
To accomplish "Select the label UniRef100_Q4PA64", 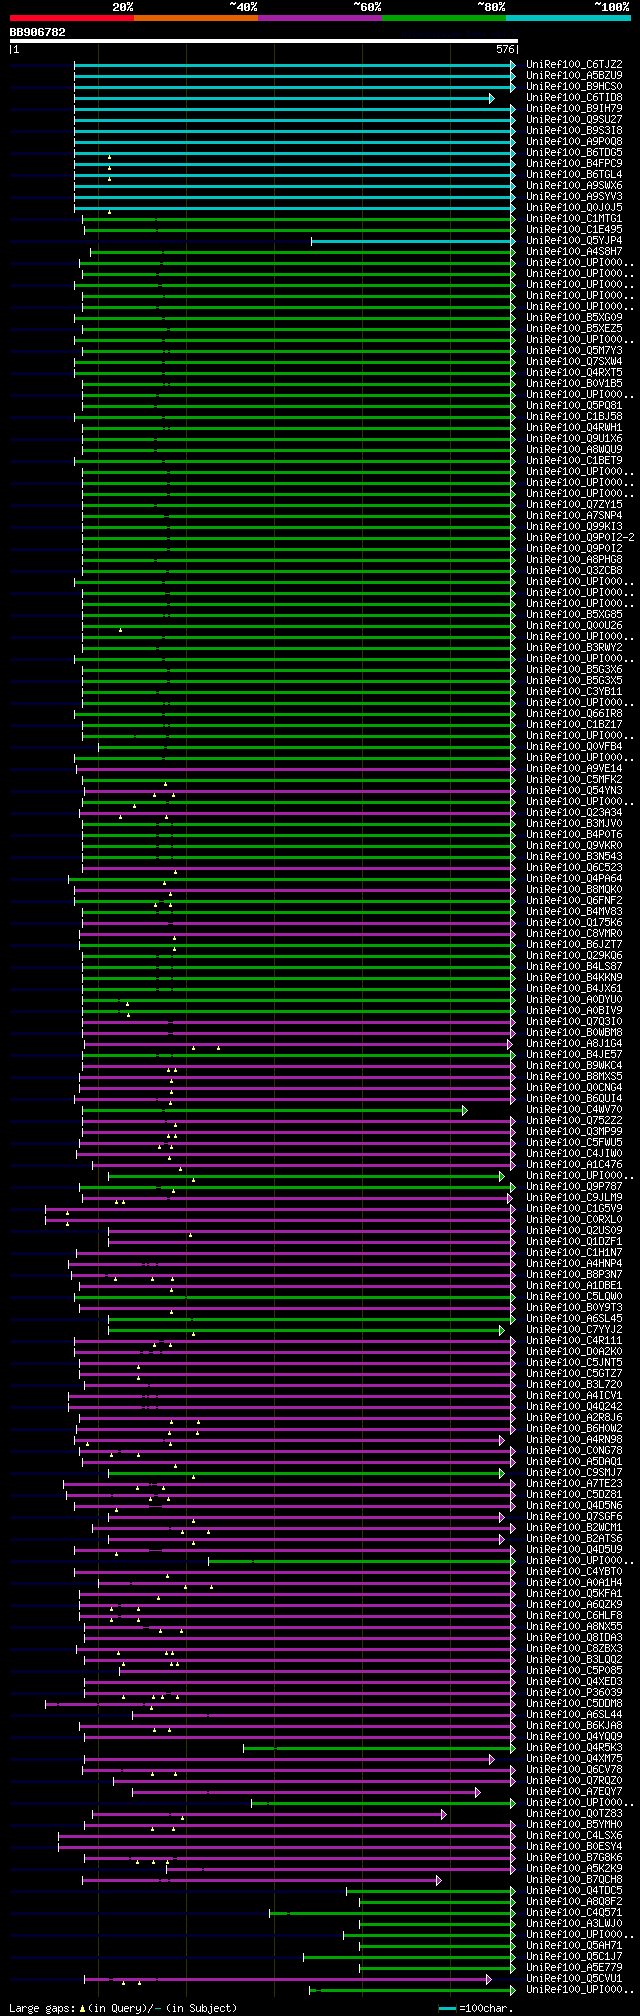I will [574, 879].
